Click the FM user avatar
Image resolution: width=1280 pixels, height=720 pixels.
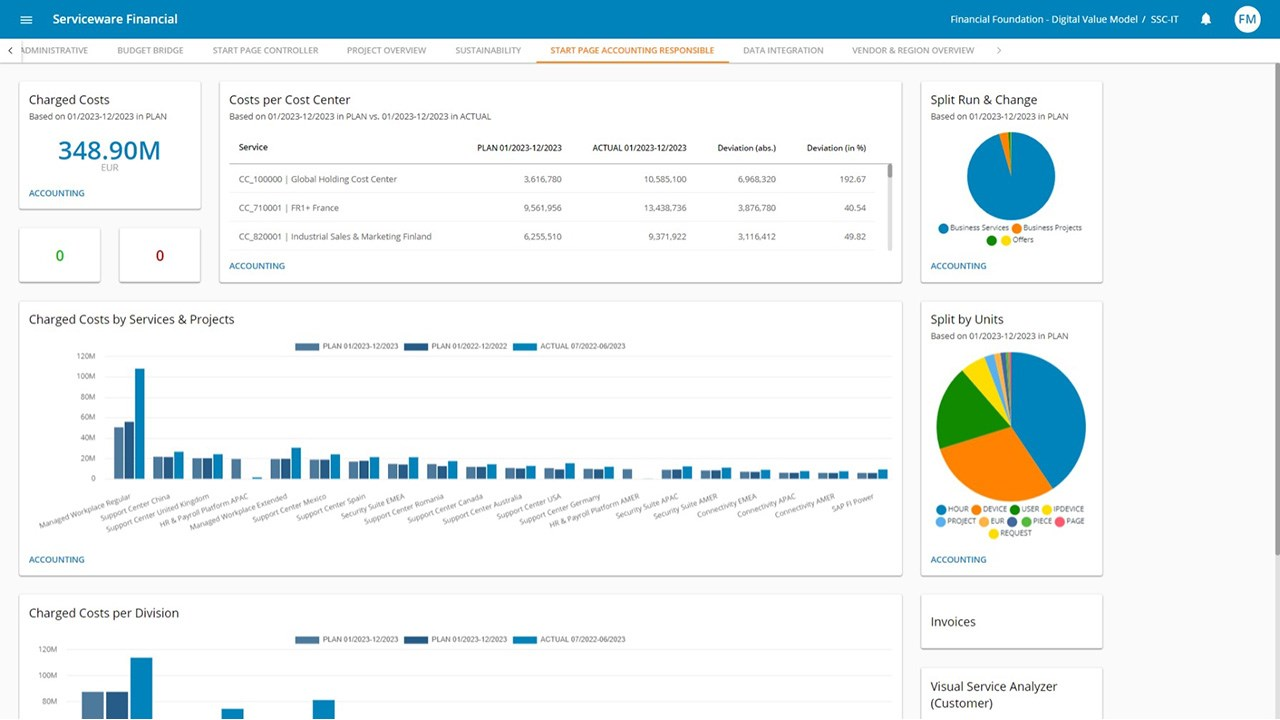(1247, 19)
